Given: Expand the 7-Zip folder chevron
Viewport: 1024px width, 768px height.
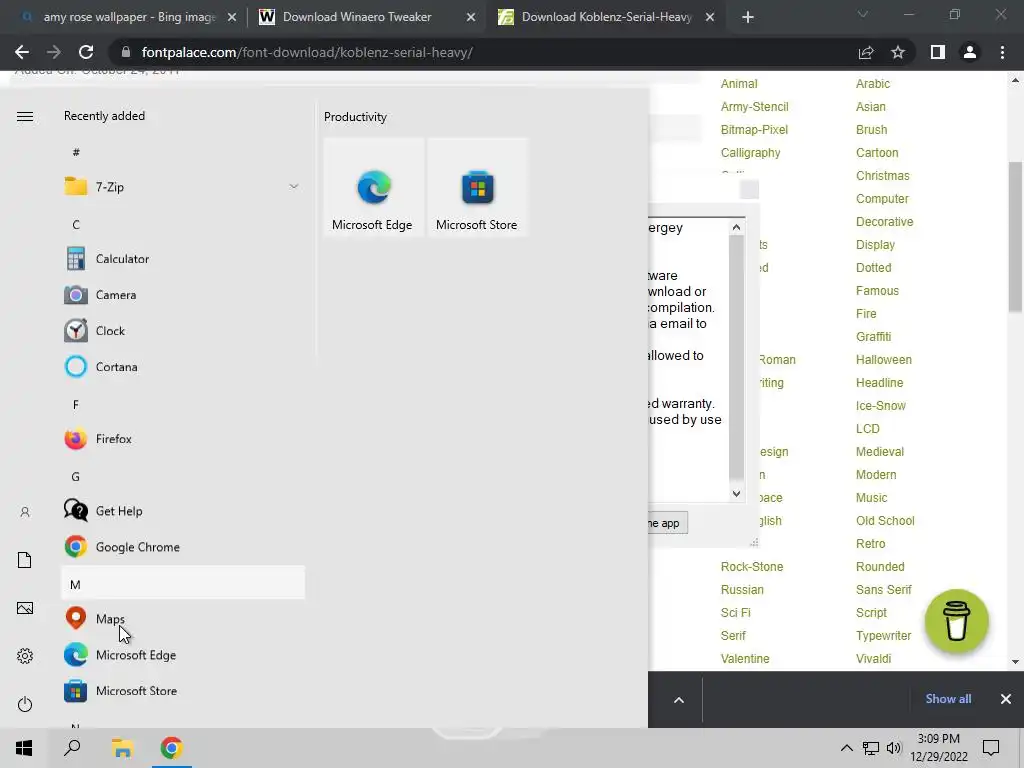Looking at the screenshot, I should [294, 187].
